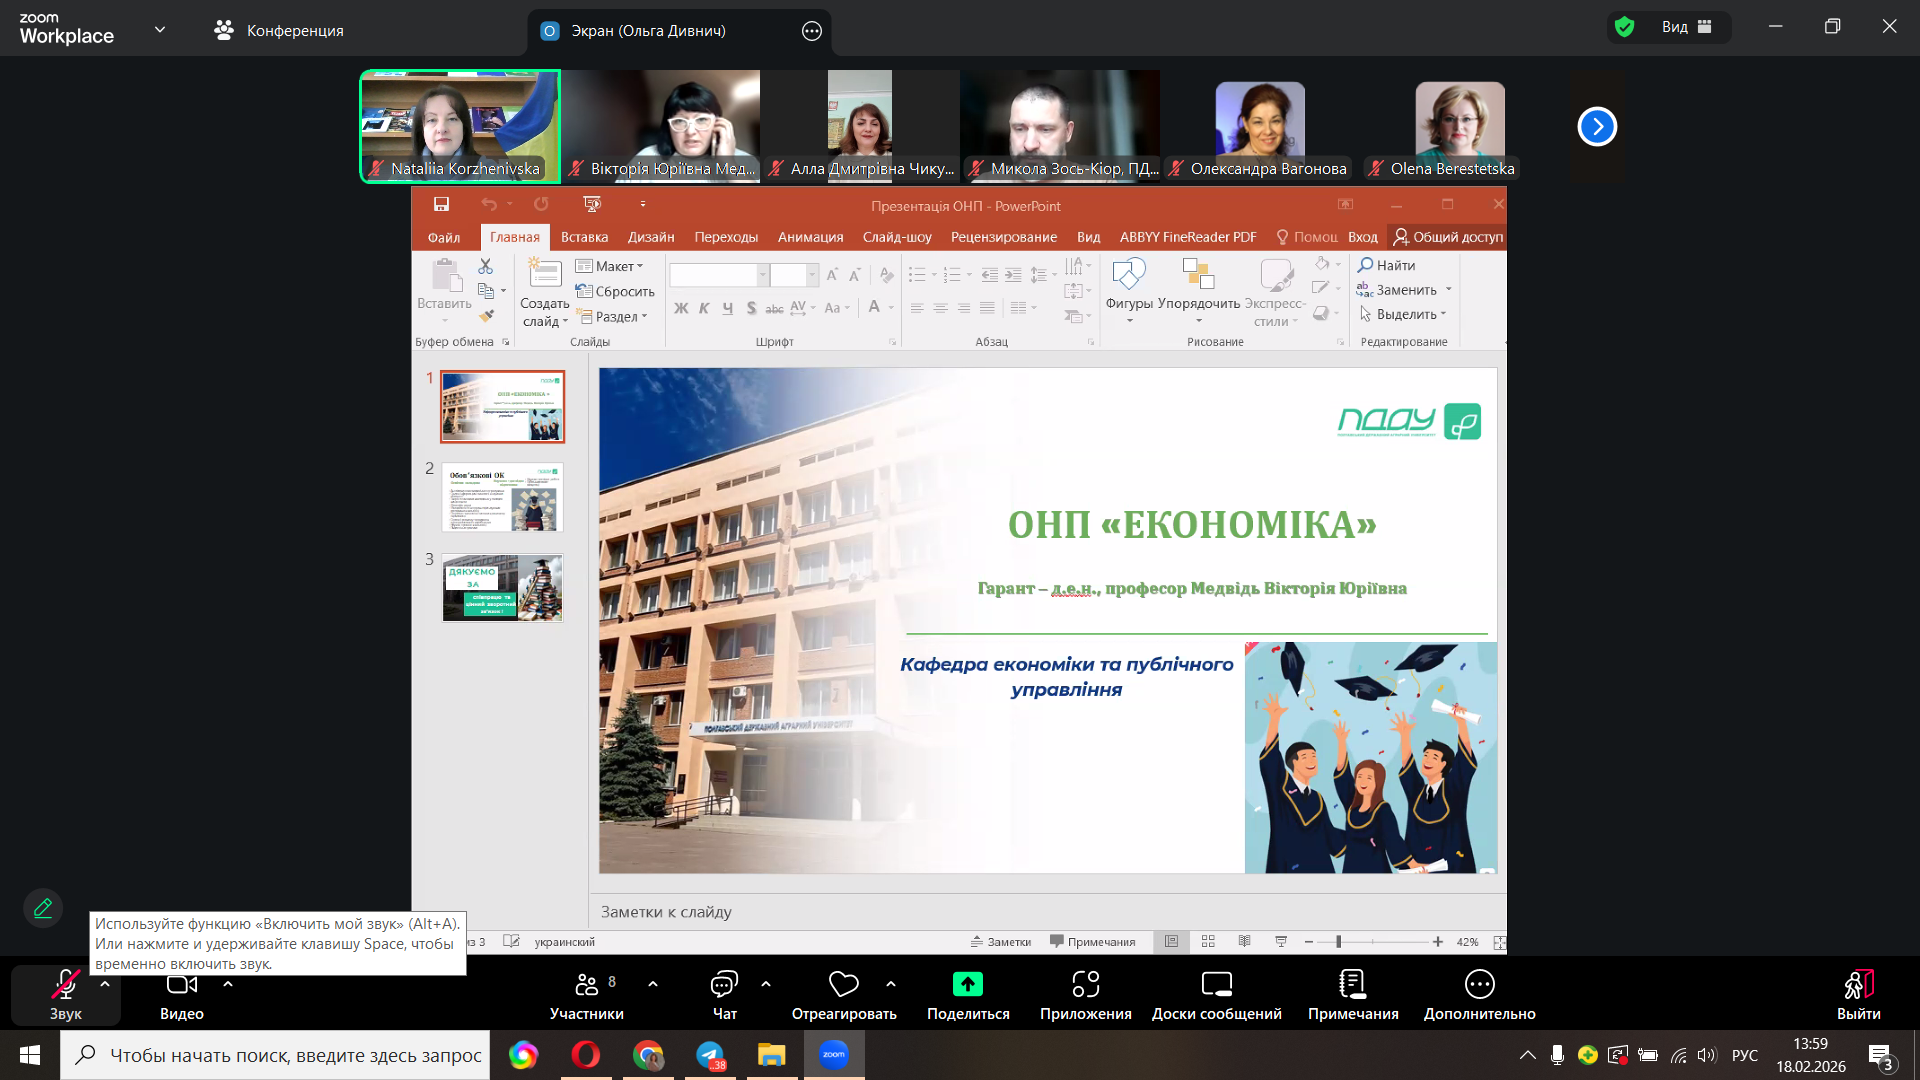1920x1080 pixels.
Task: Open the Whiteboards icon
Action: tap(1216, 985)
